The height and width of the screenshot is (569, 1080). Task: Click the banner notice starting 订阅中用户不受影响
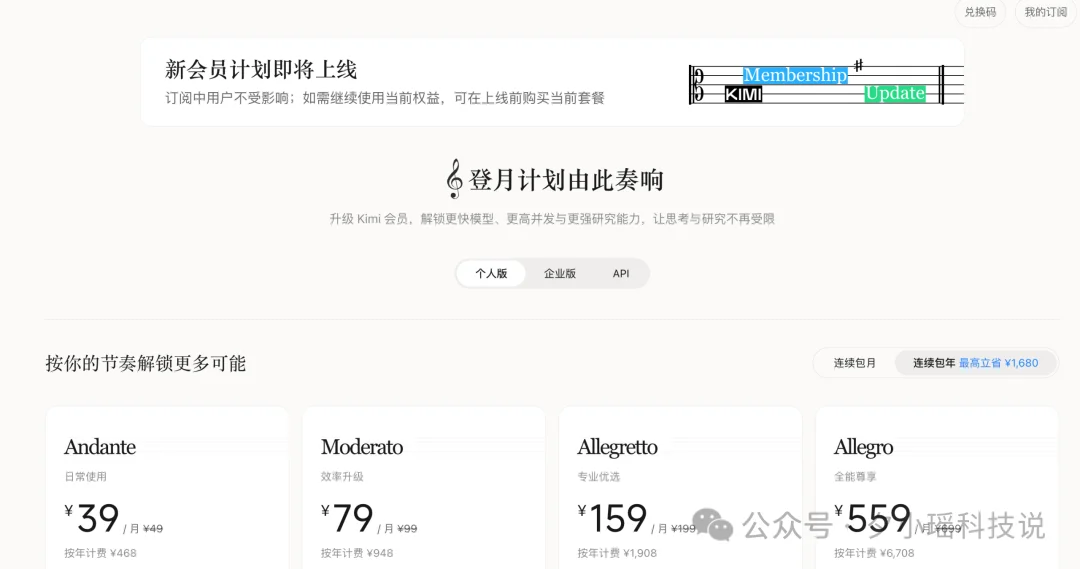tap(384, 99)
